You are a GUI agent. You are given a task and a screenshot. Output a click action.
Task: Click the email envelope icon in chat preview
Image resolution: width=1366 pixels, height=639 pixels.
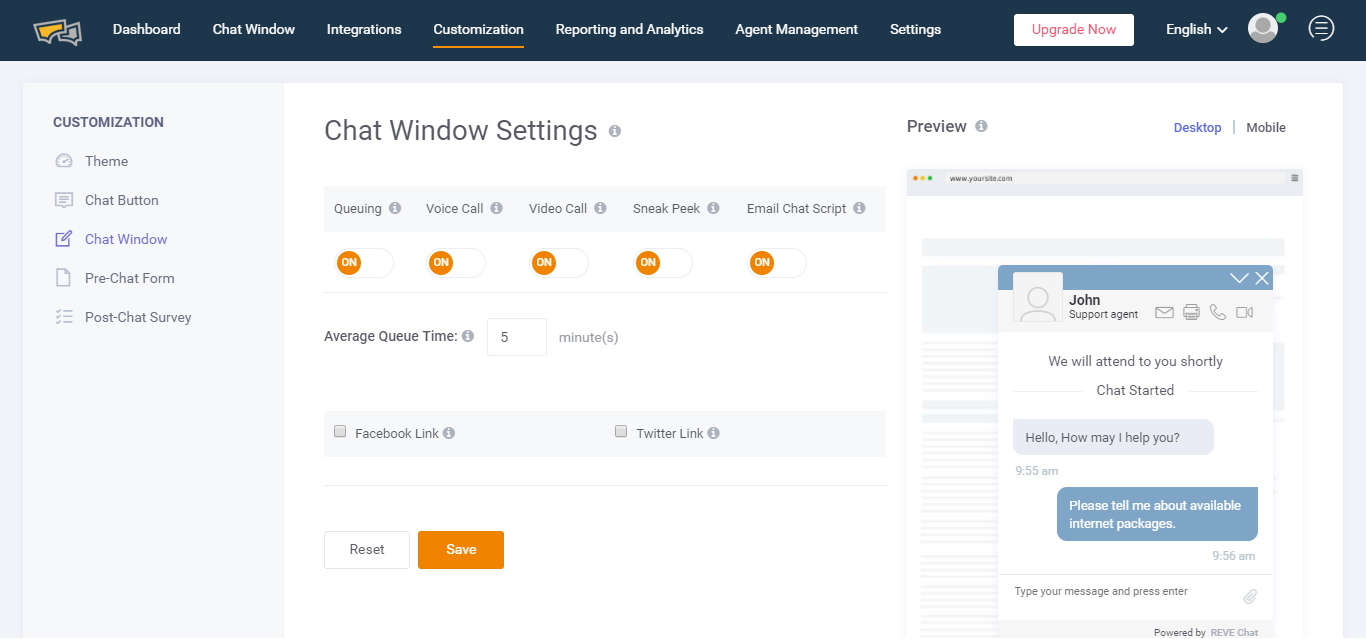tap(1164, 312)
